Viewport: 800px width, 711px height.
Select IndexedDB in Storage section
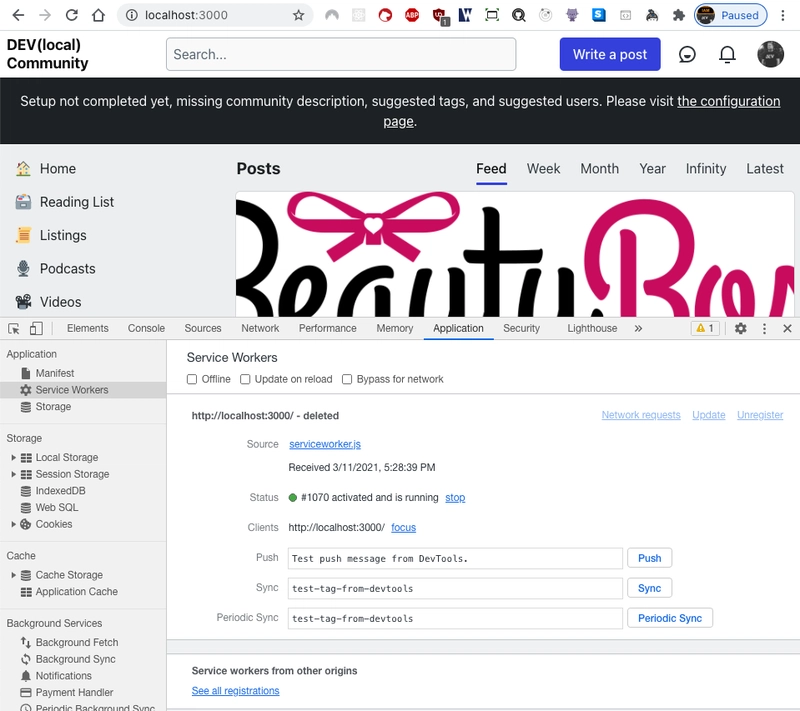pyautogui.click(x=60, y=491)
